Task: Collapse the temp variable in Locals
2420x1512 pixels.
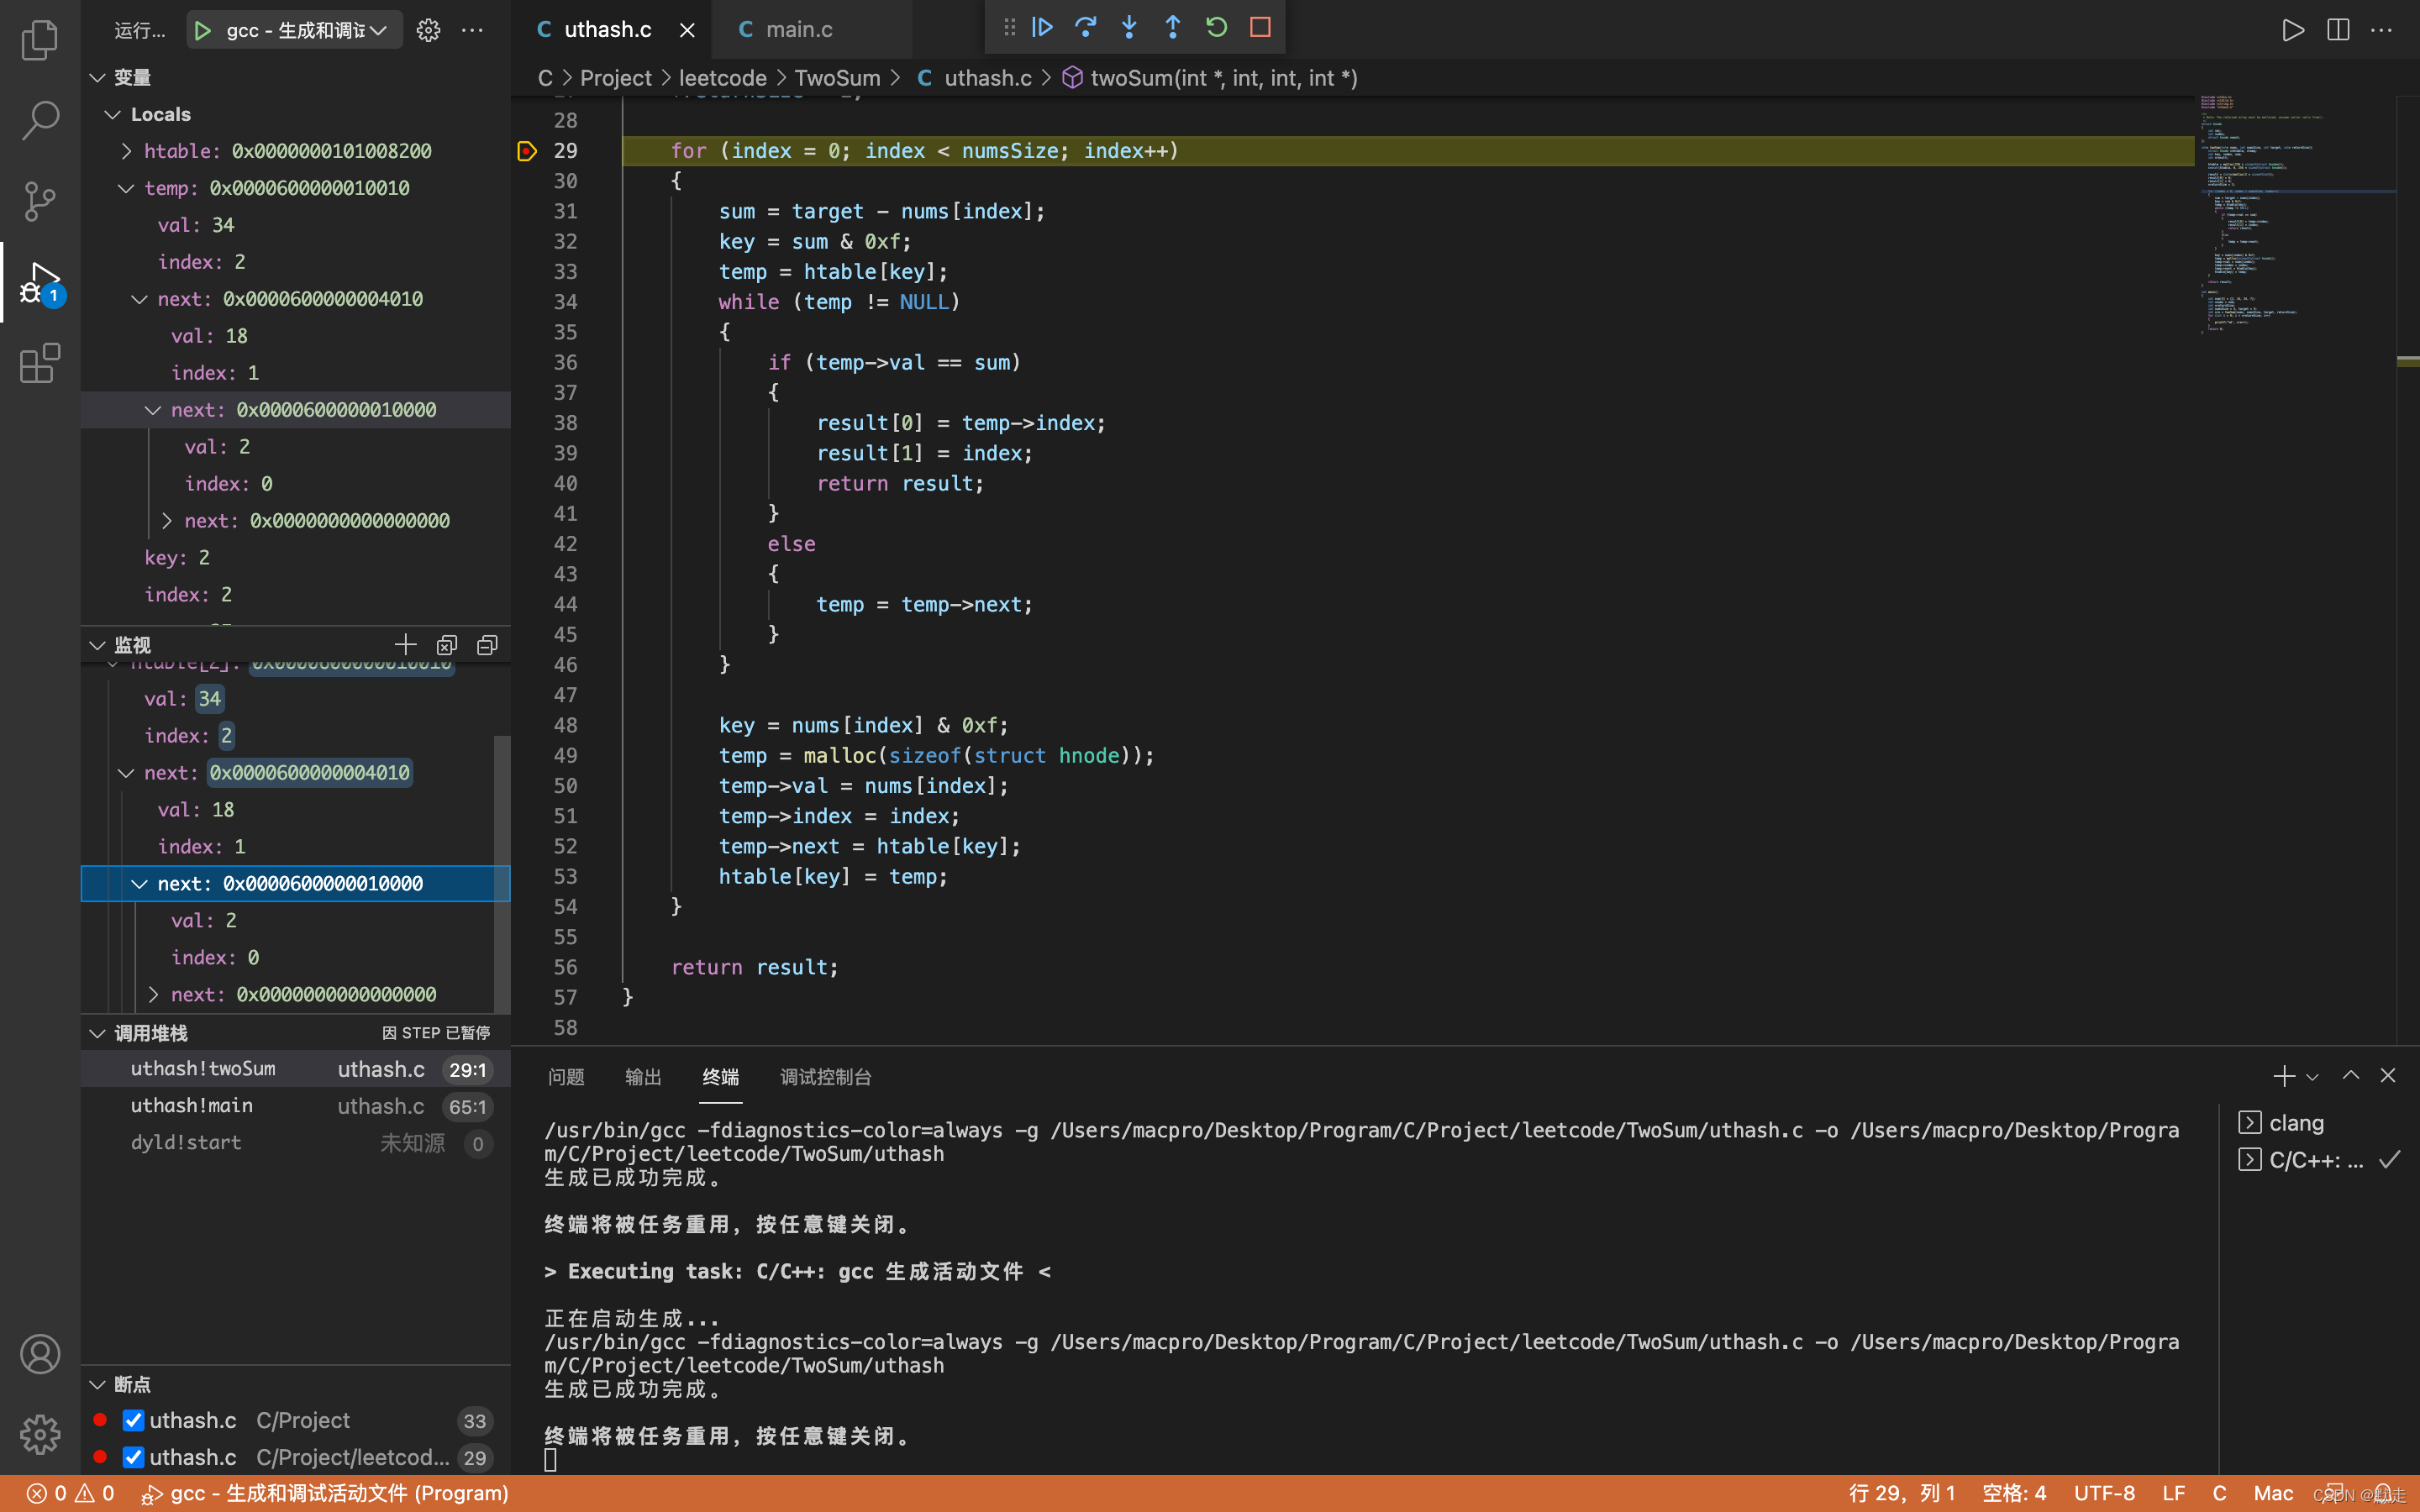Action: (x=127, y=188)
